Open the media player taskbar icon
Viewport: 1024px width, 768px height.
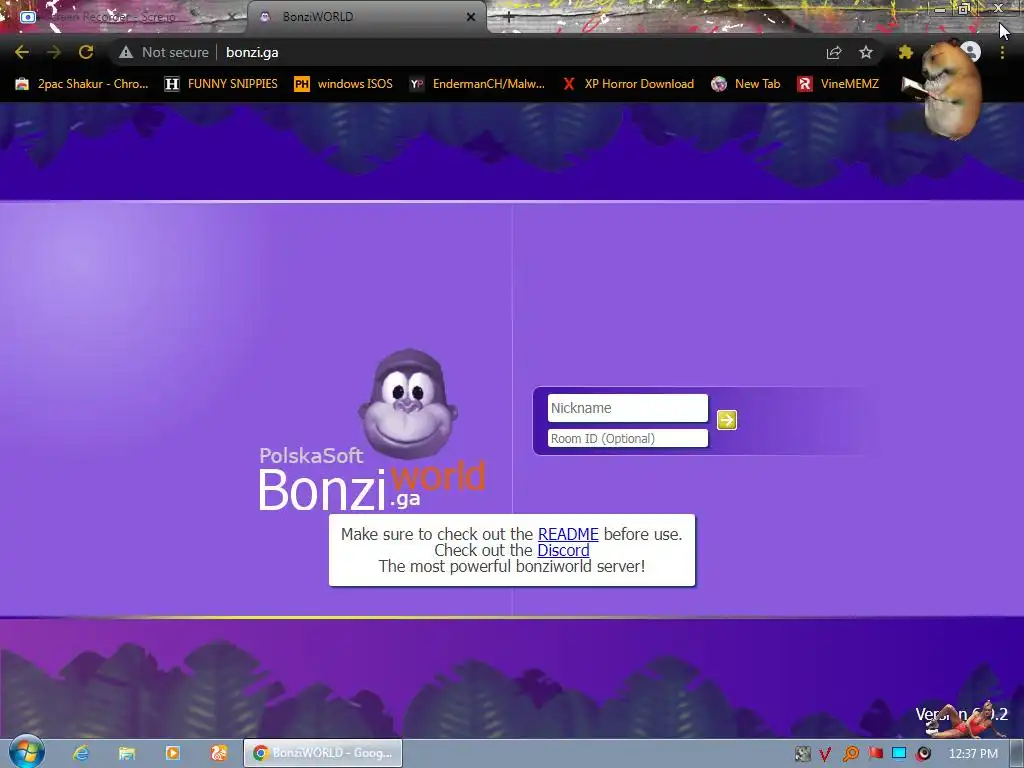tap(172, 753)
